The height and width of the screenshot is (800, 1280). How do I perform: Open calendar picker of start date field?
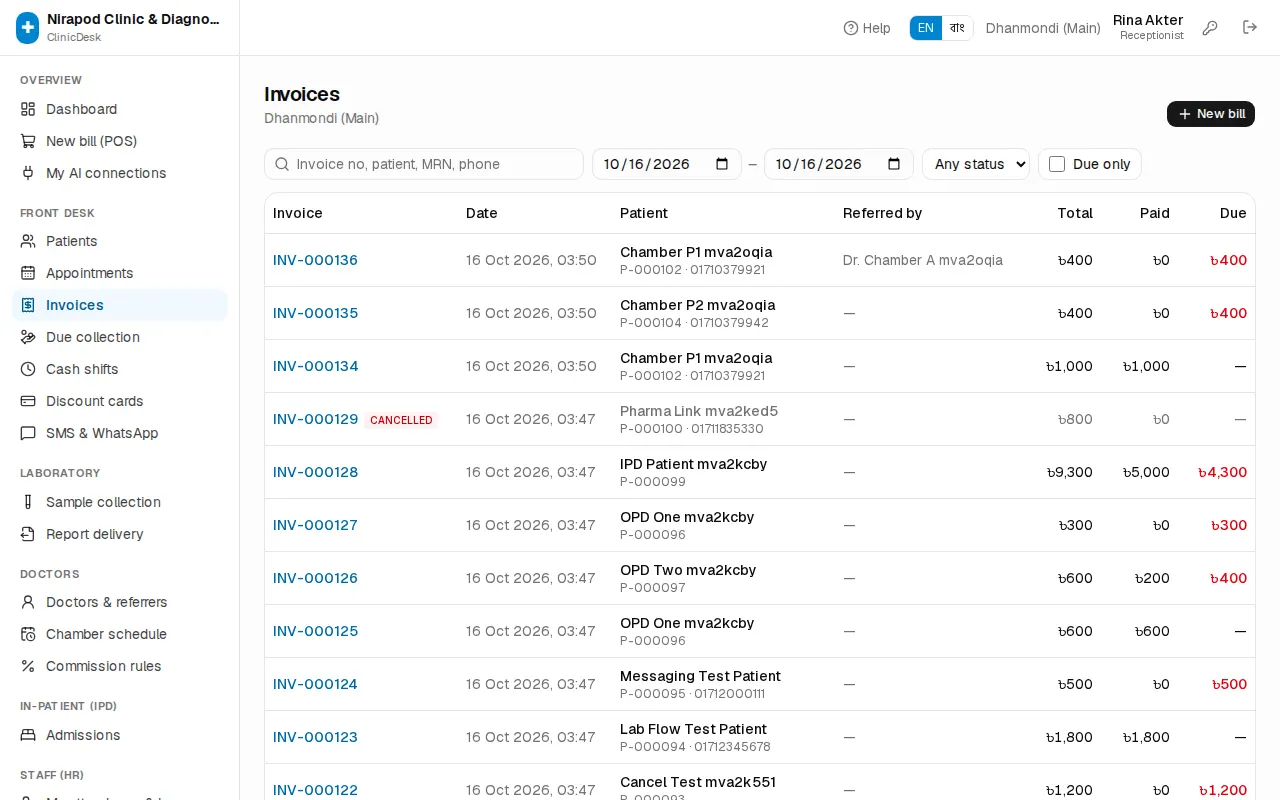click(x=722, y=164)
